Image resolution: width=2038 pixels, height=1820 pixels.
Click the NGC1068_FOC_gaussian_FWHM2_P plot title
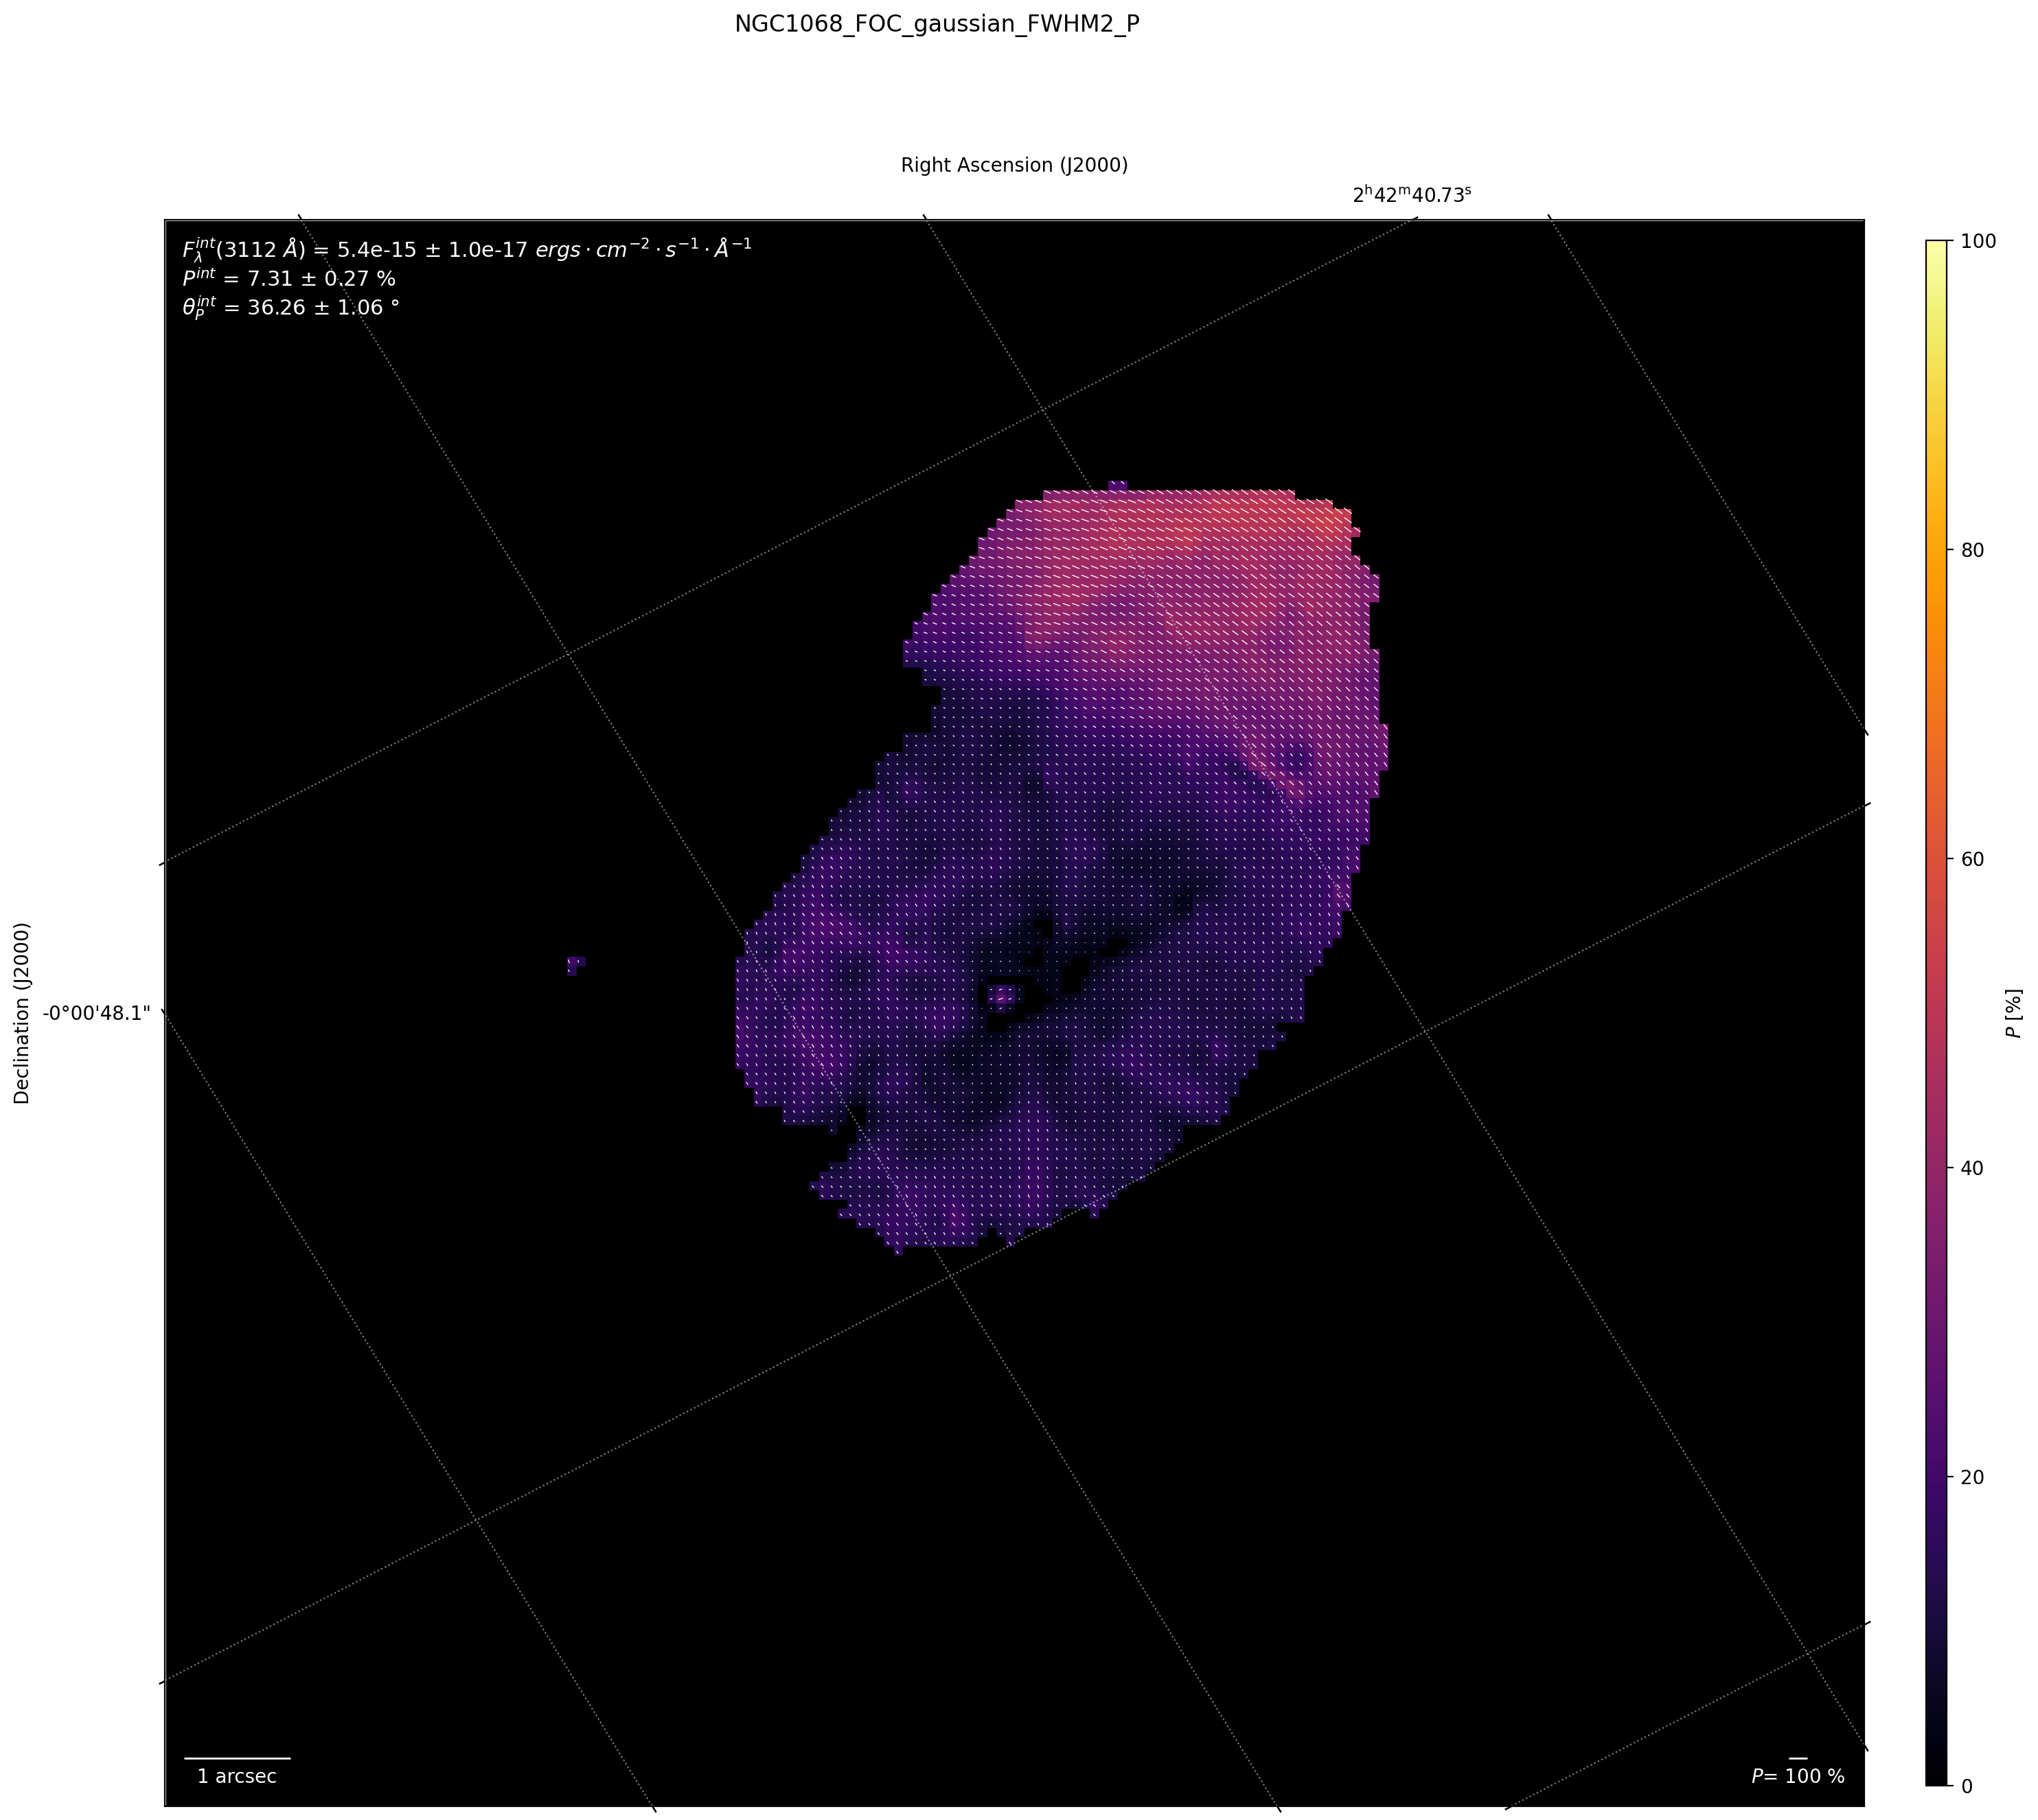(x=936, y=25)
